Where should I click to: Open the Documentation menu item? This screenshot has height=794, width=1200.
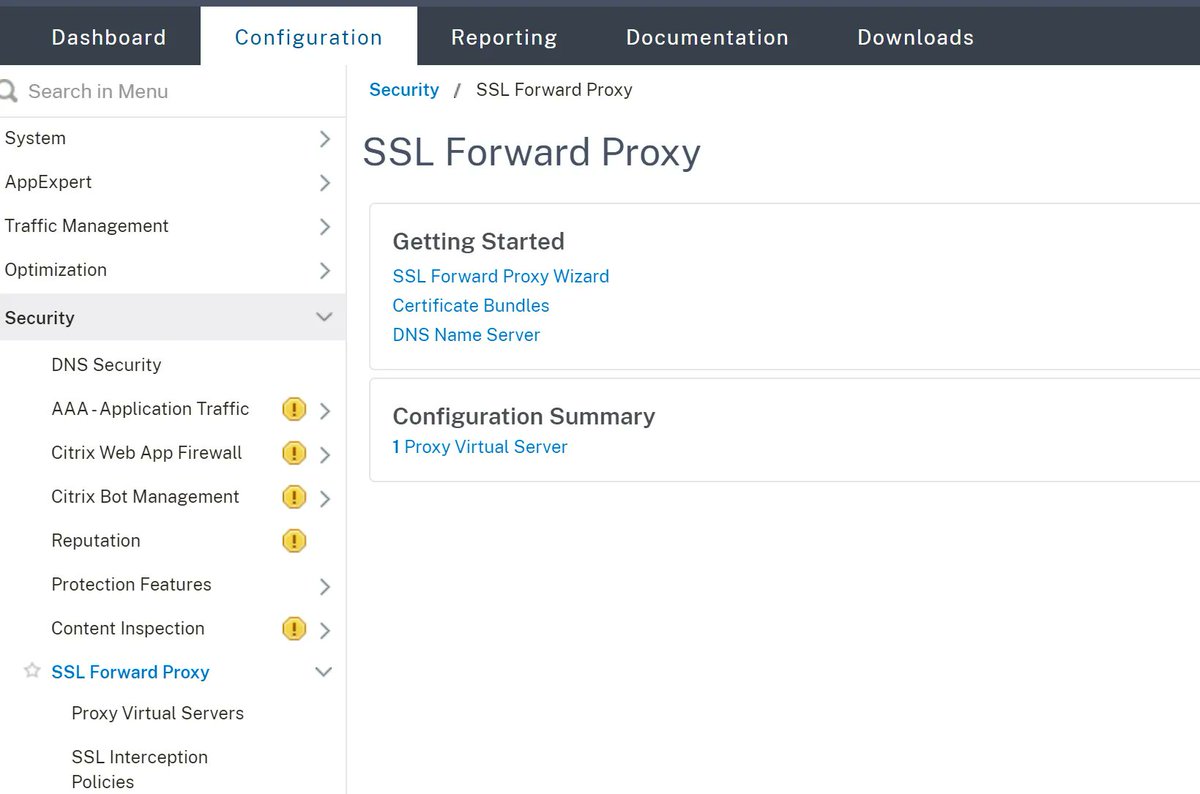(x=707, y=37)
